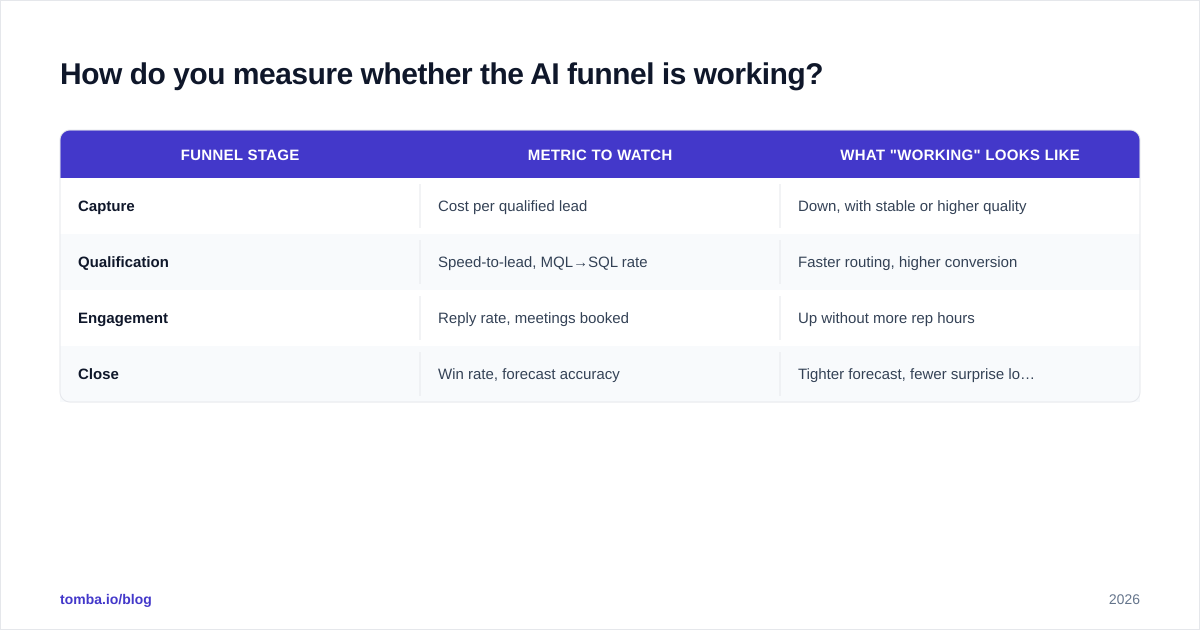Click the METRIC TO WATCH column header

[600, 155]
